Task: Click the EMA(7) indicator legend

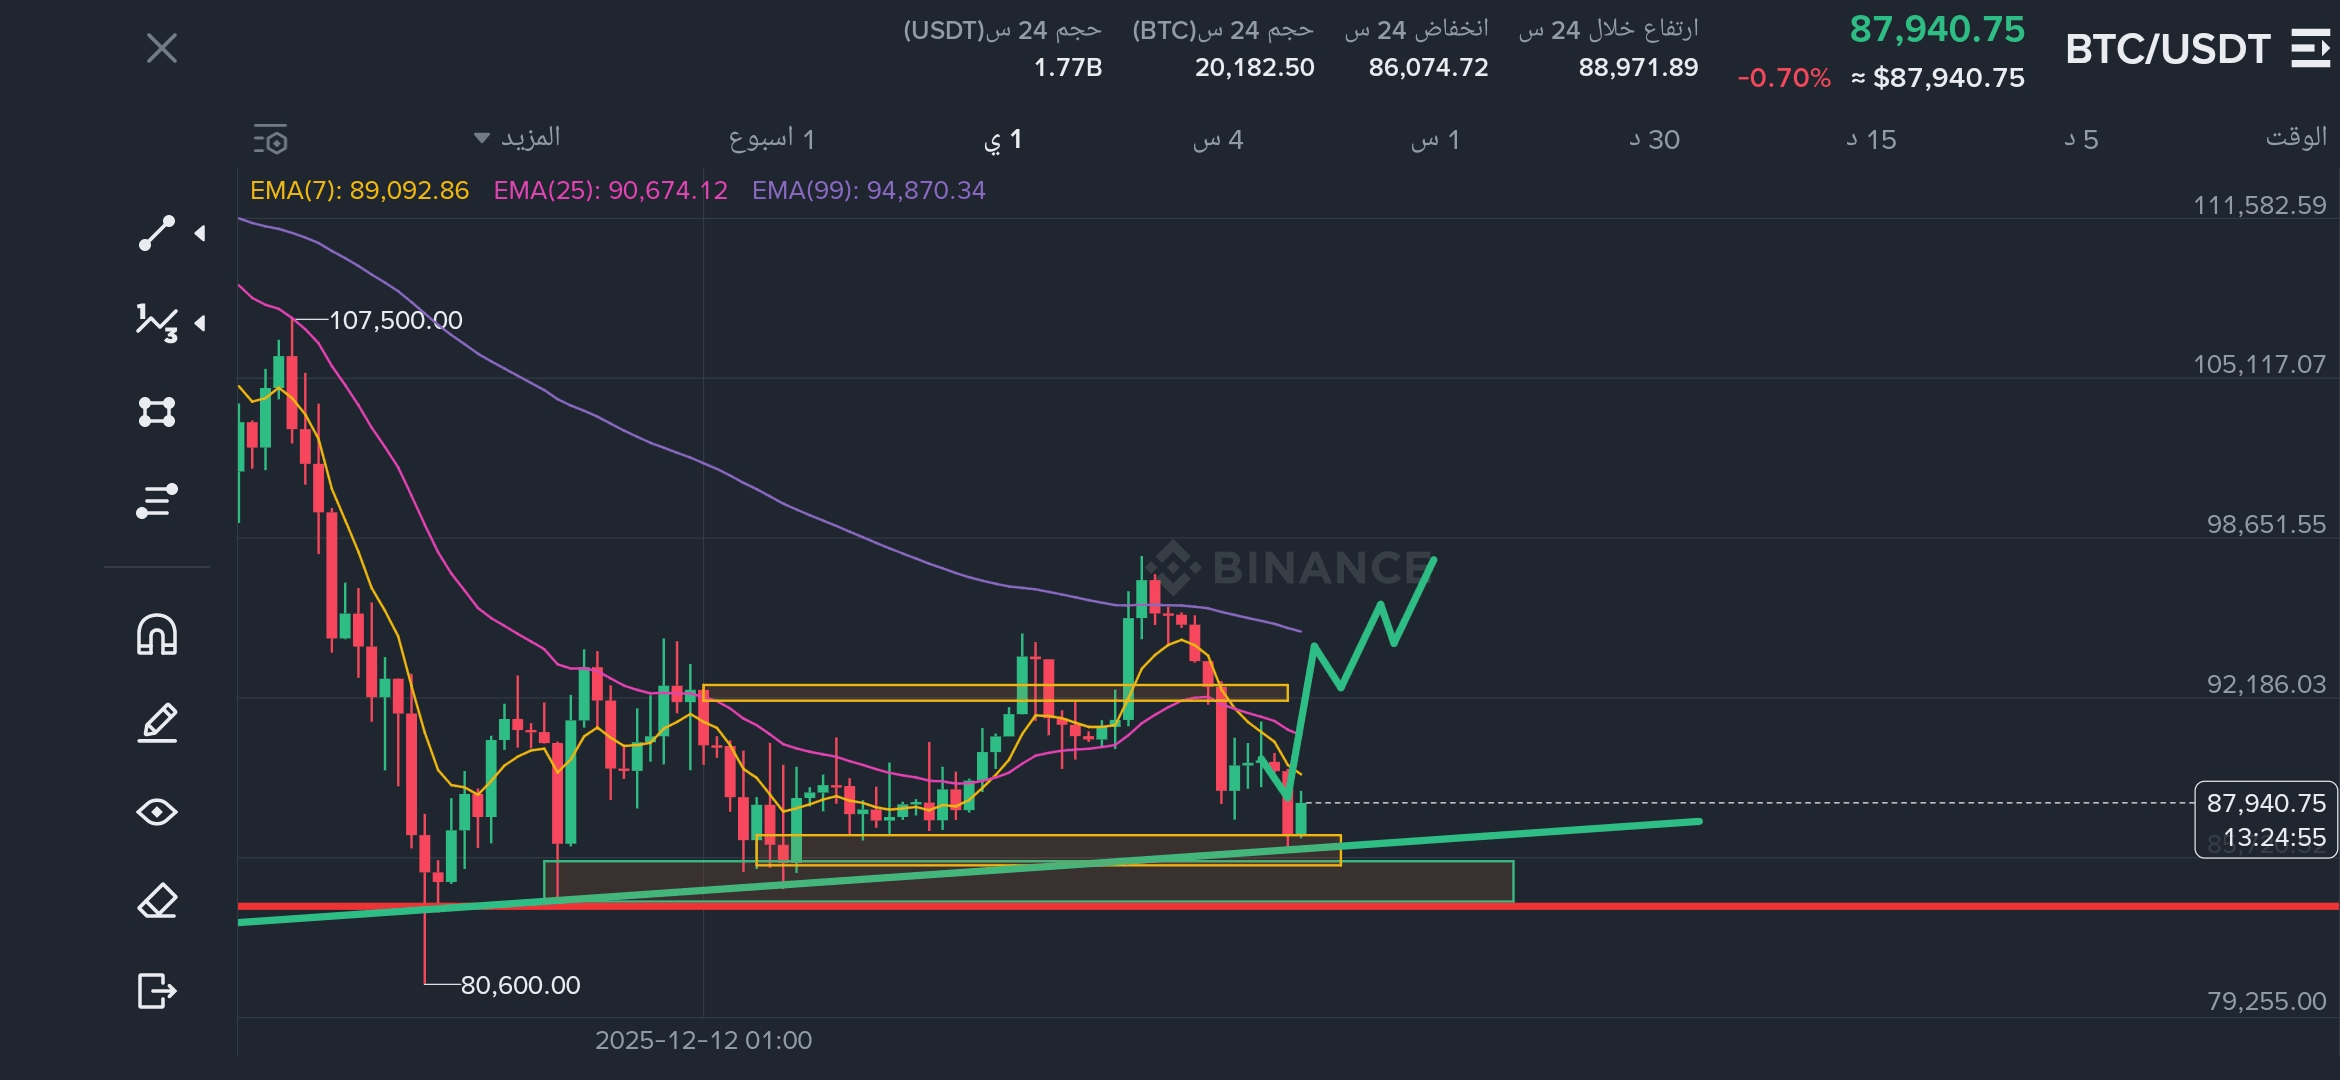Action: coord(359,190)
